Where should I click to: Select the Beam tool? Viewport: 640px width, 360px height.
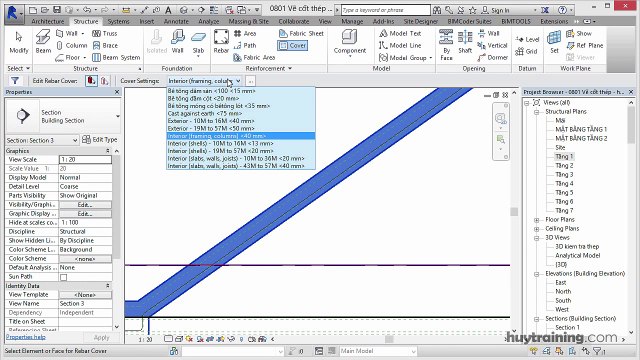pyautogui.click(x=43, y=42)
